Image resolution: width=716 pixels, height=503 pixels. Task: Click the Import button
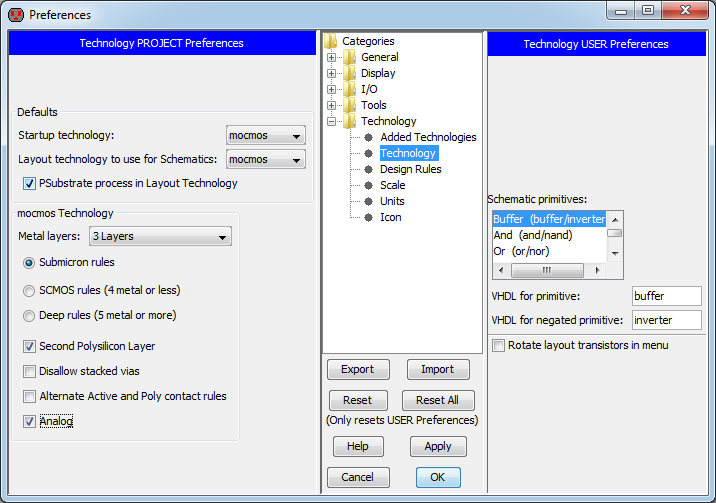[x=438, y=369]
